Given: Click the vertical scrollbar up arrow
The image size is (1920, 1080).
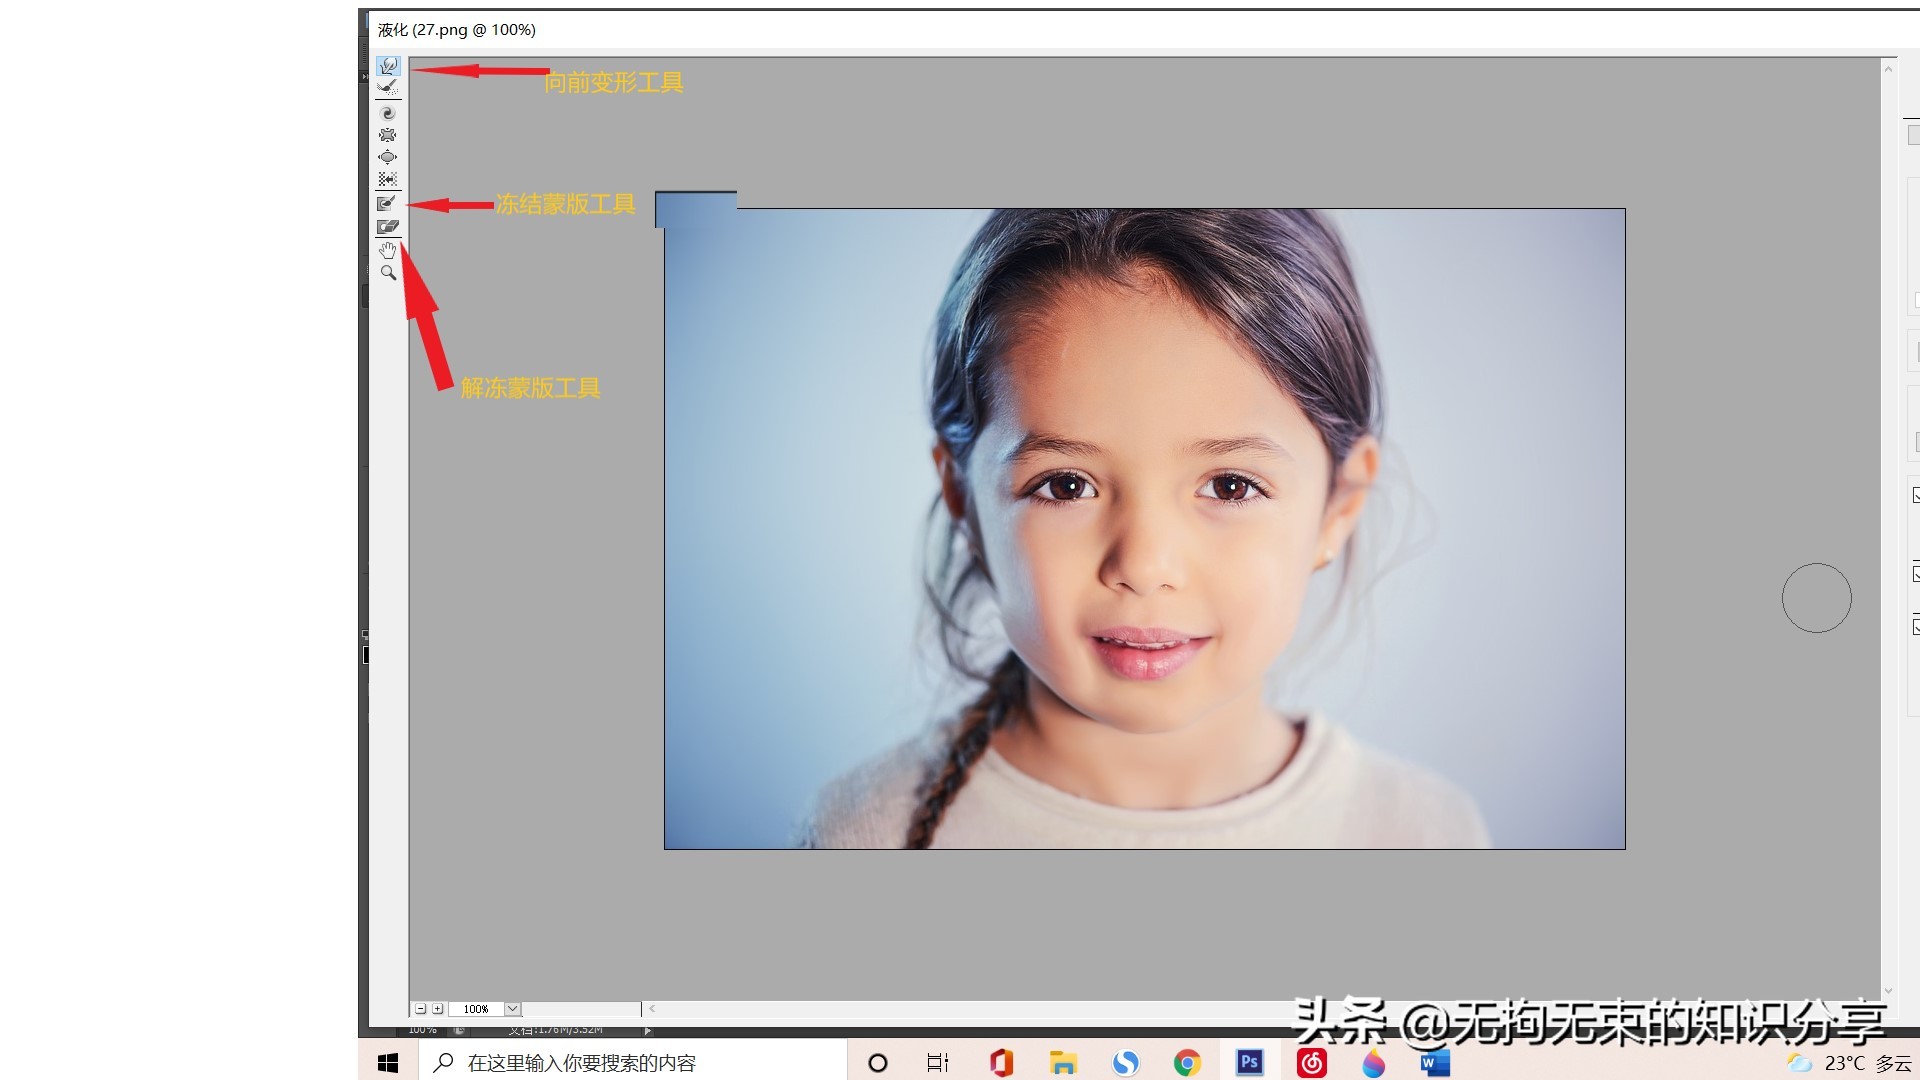Looking at the screenshot, I should (x=1888, y=69).
